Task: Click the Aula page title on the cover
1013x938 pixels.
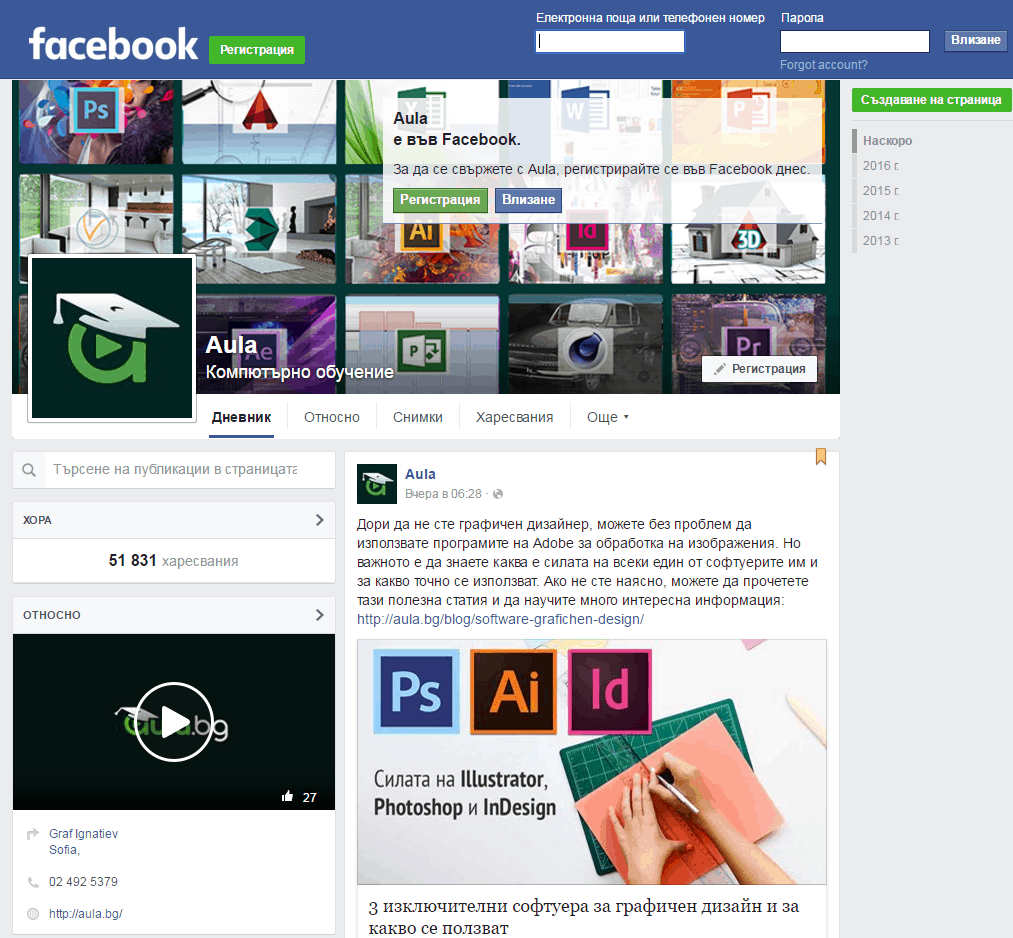Action: 231,345
